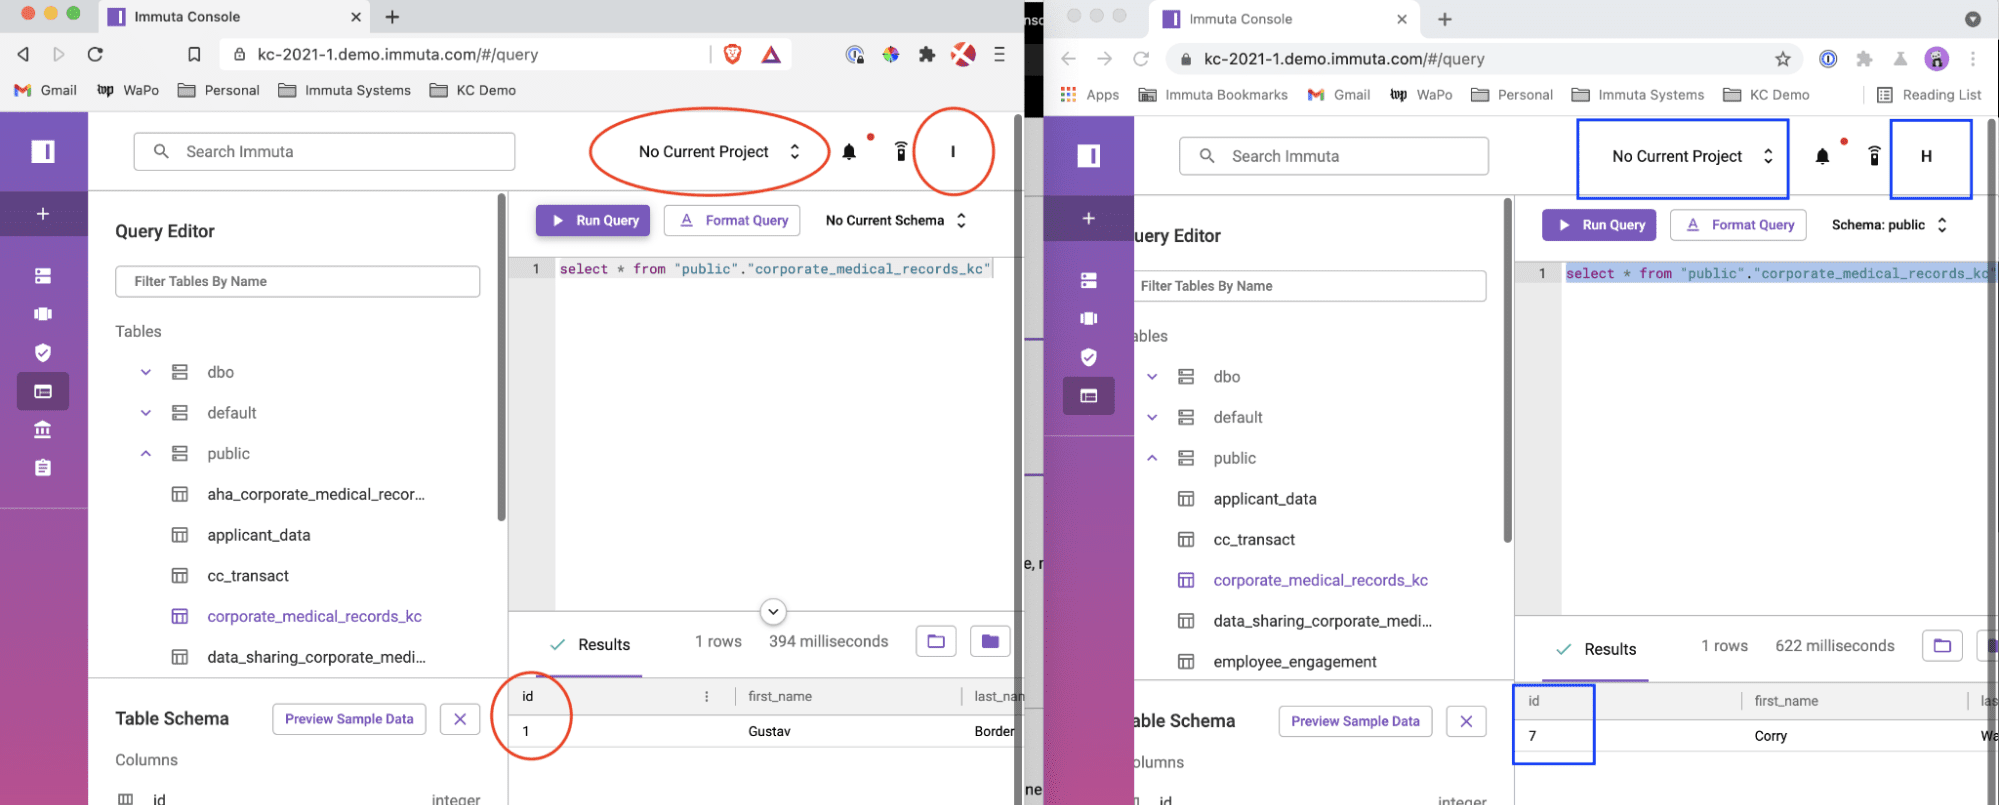Image resolution: width=1999 pixels, height=806 pixels.
Task: Click Brave Shields icon in left browser
Action: (732, 54)
